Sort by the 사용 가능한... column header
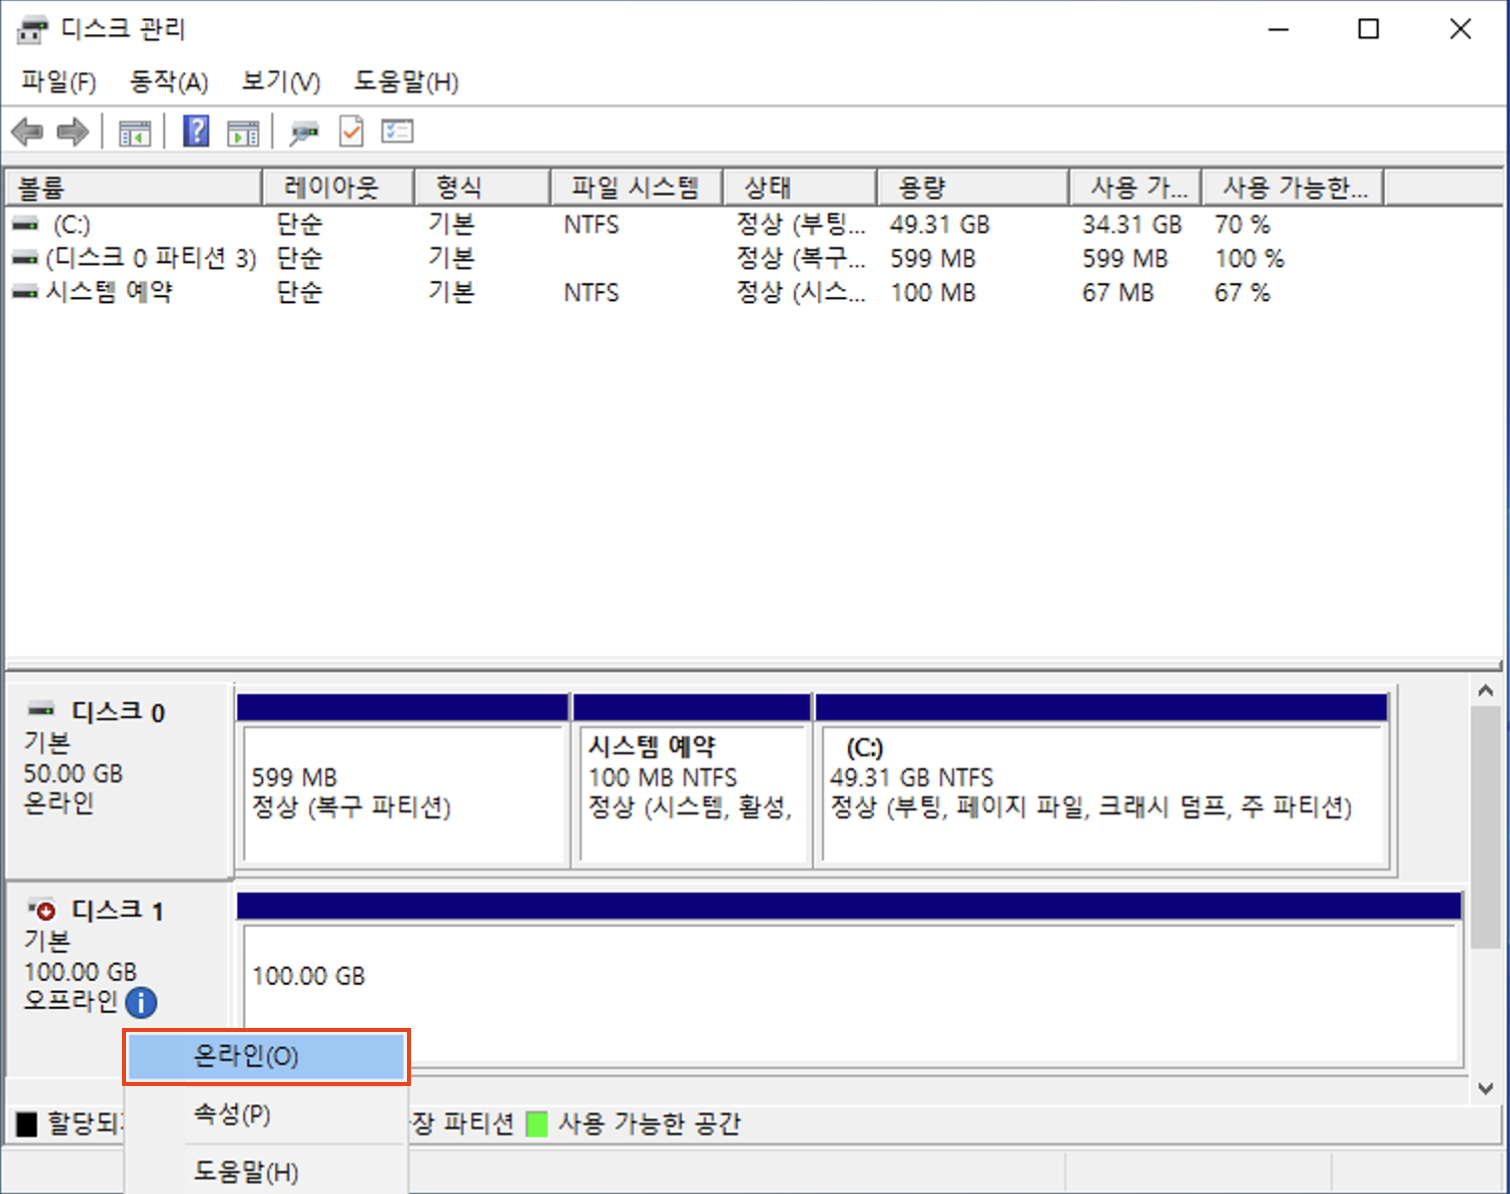The width and height of the screenshot is (1510, 1194). coord(1293,187)
